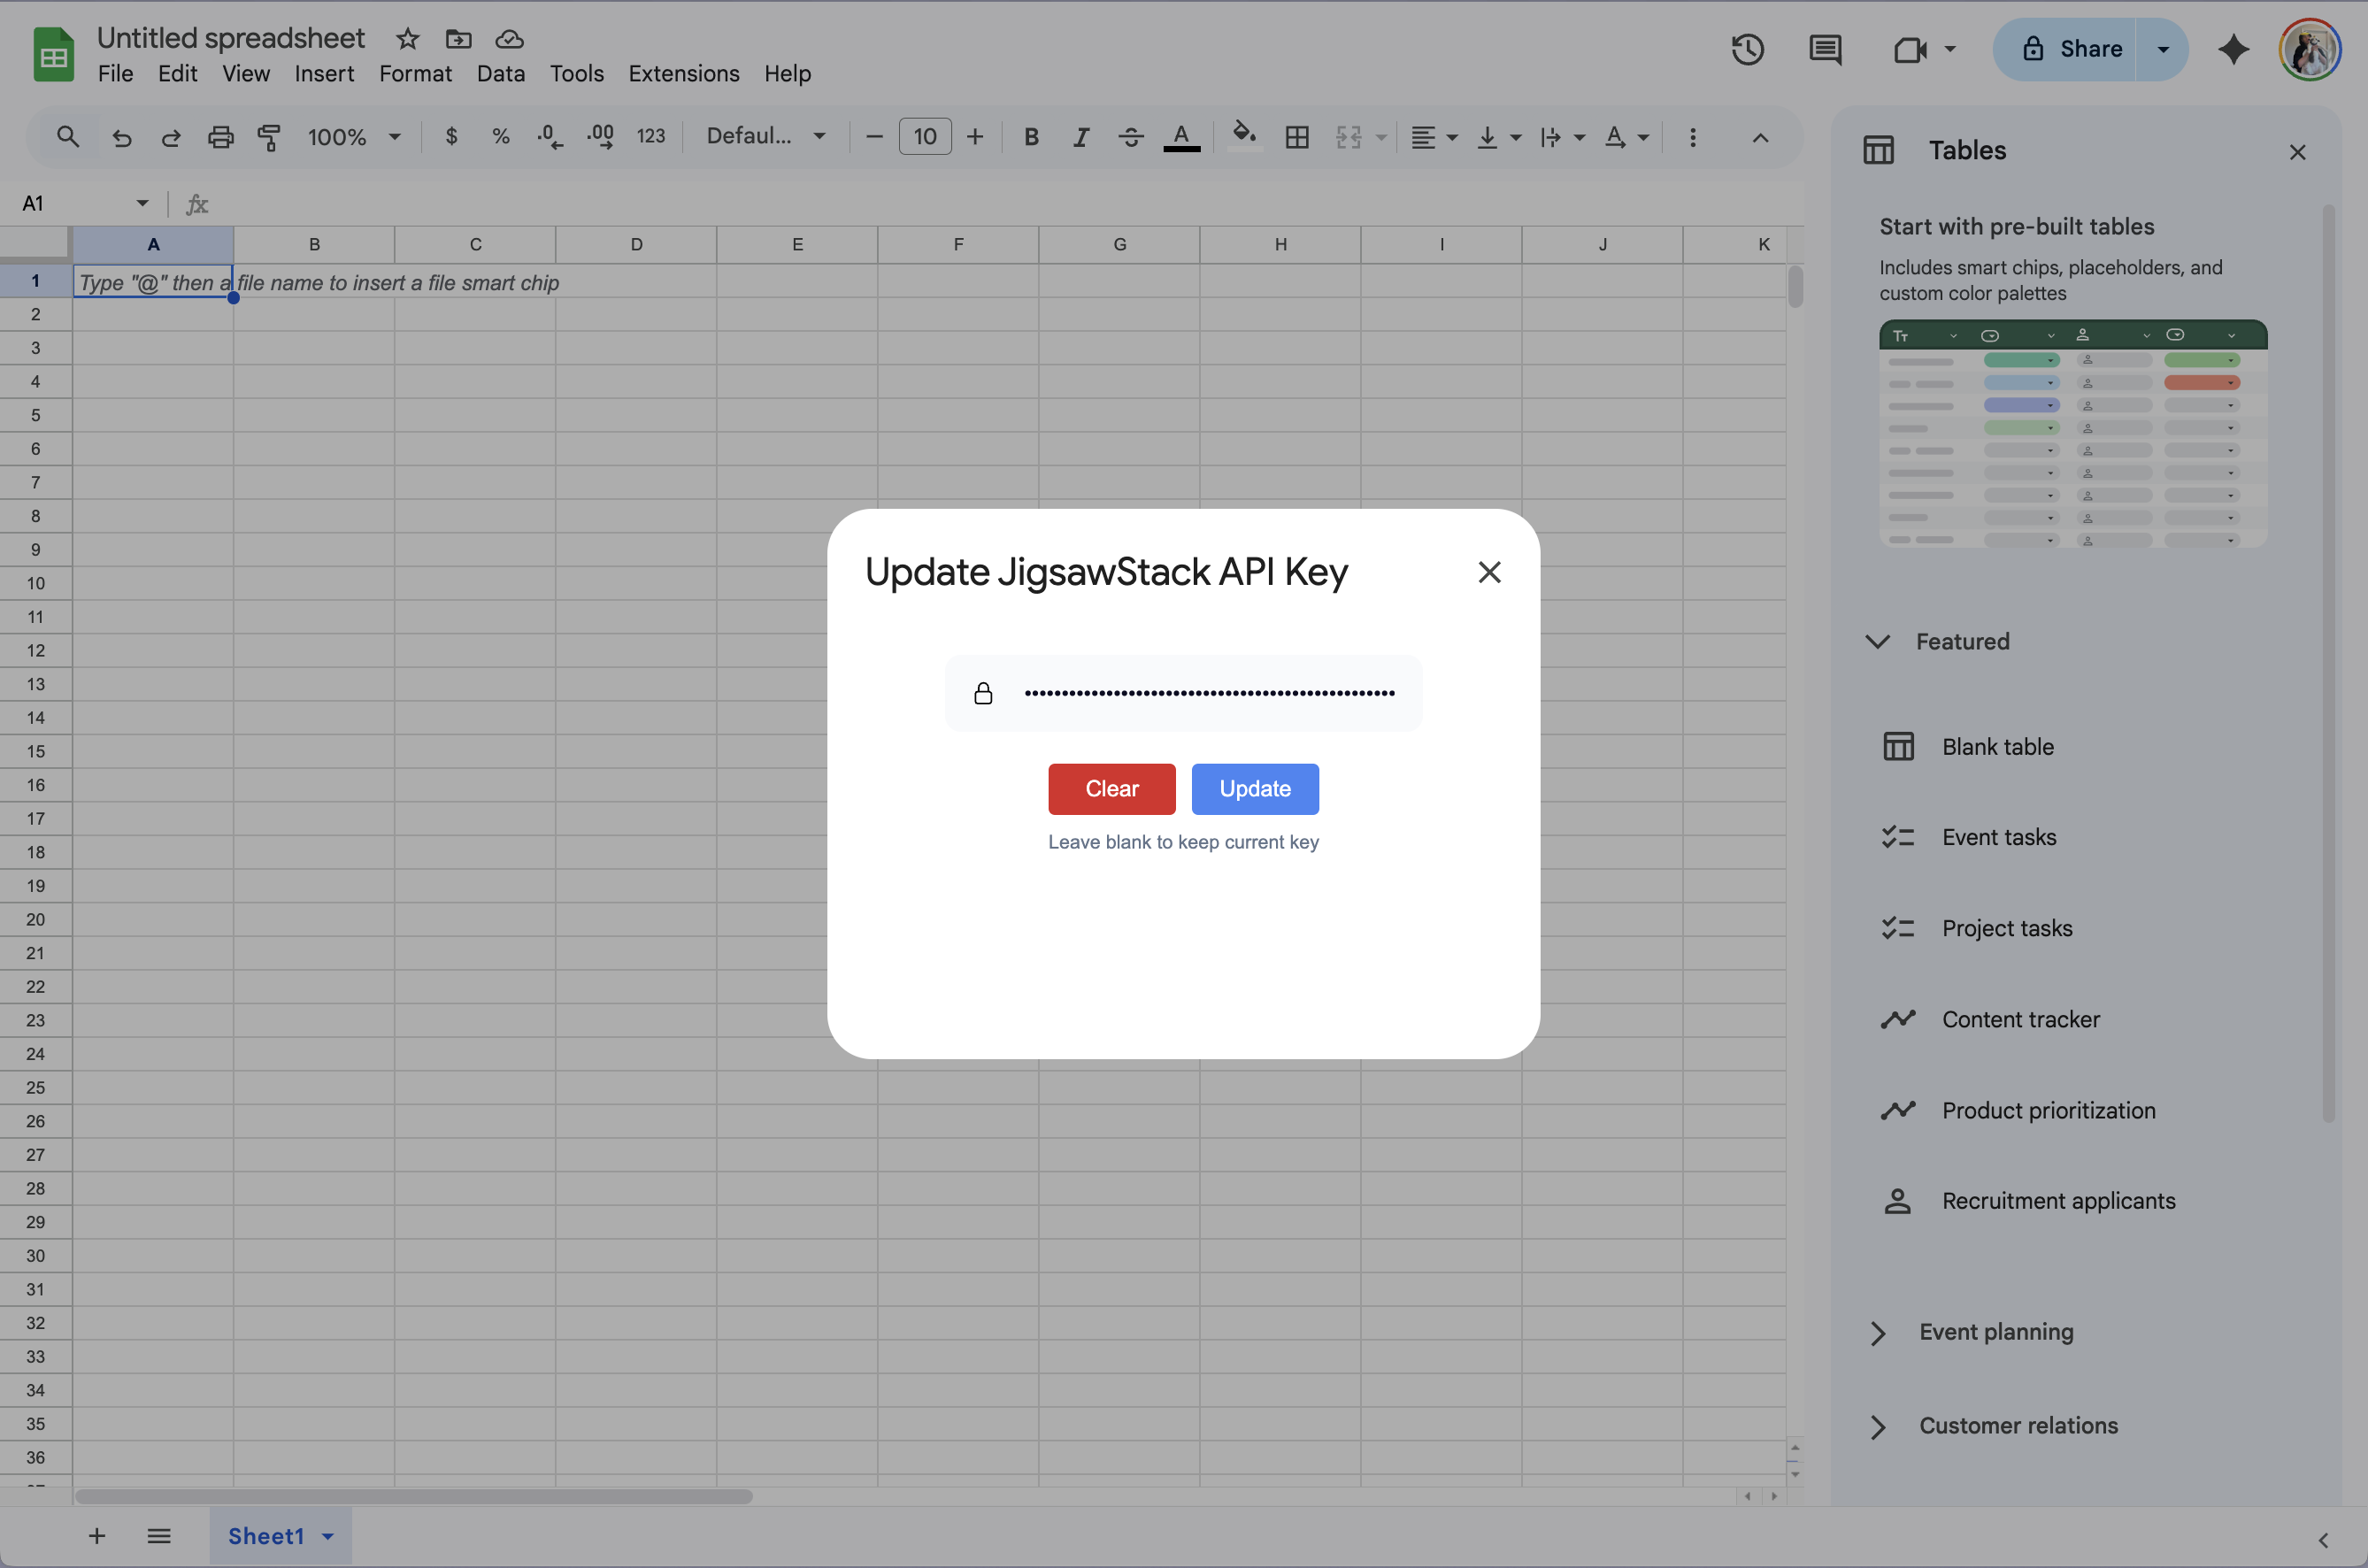Toggle bold formatting
Screen dimensions: 2368x1568
coord(1031,137)
